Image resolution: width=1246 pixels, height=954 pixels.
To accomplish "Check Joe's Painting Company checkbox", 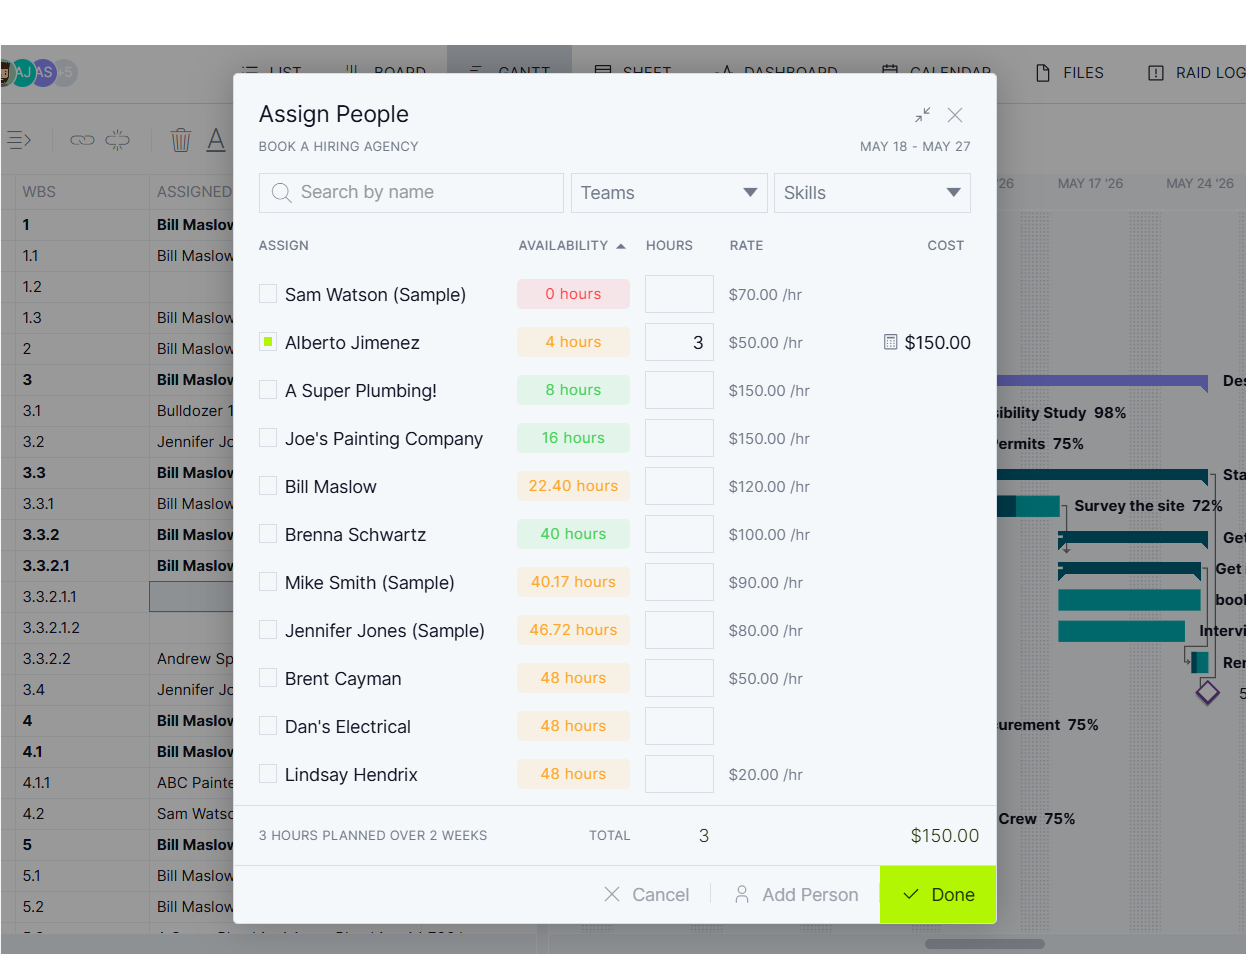I will 268,438.
